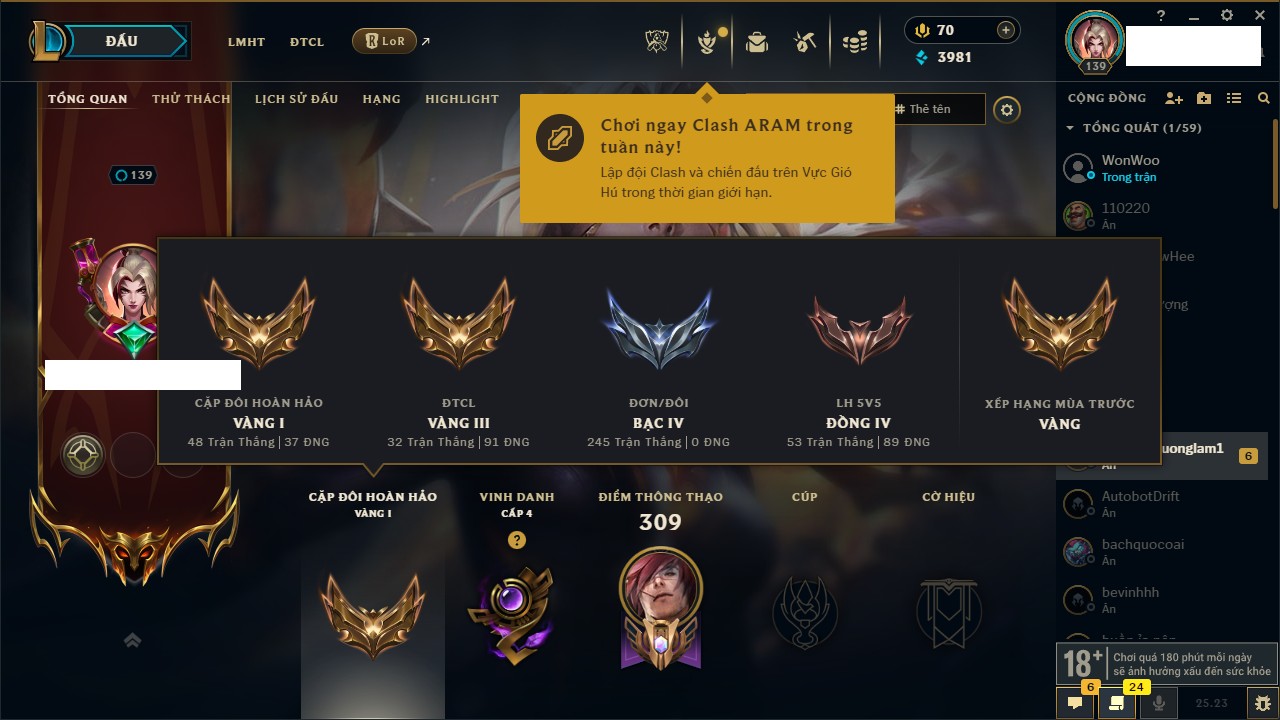Viewport: 1280px width, 720px height.
Task: Open the Loot hammer icon
Action: tap(805, 41)
